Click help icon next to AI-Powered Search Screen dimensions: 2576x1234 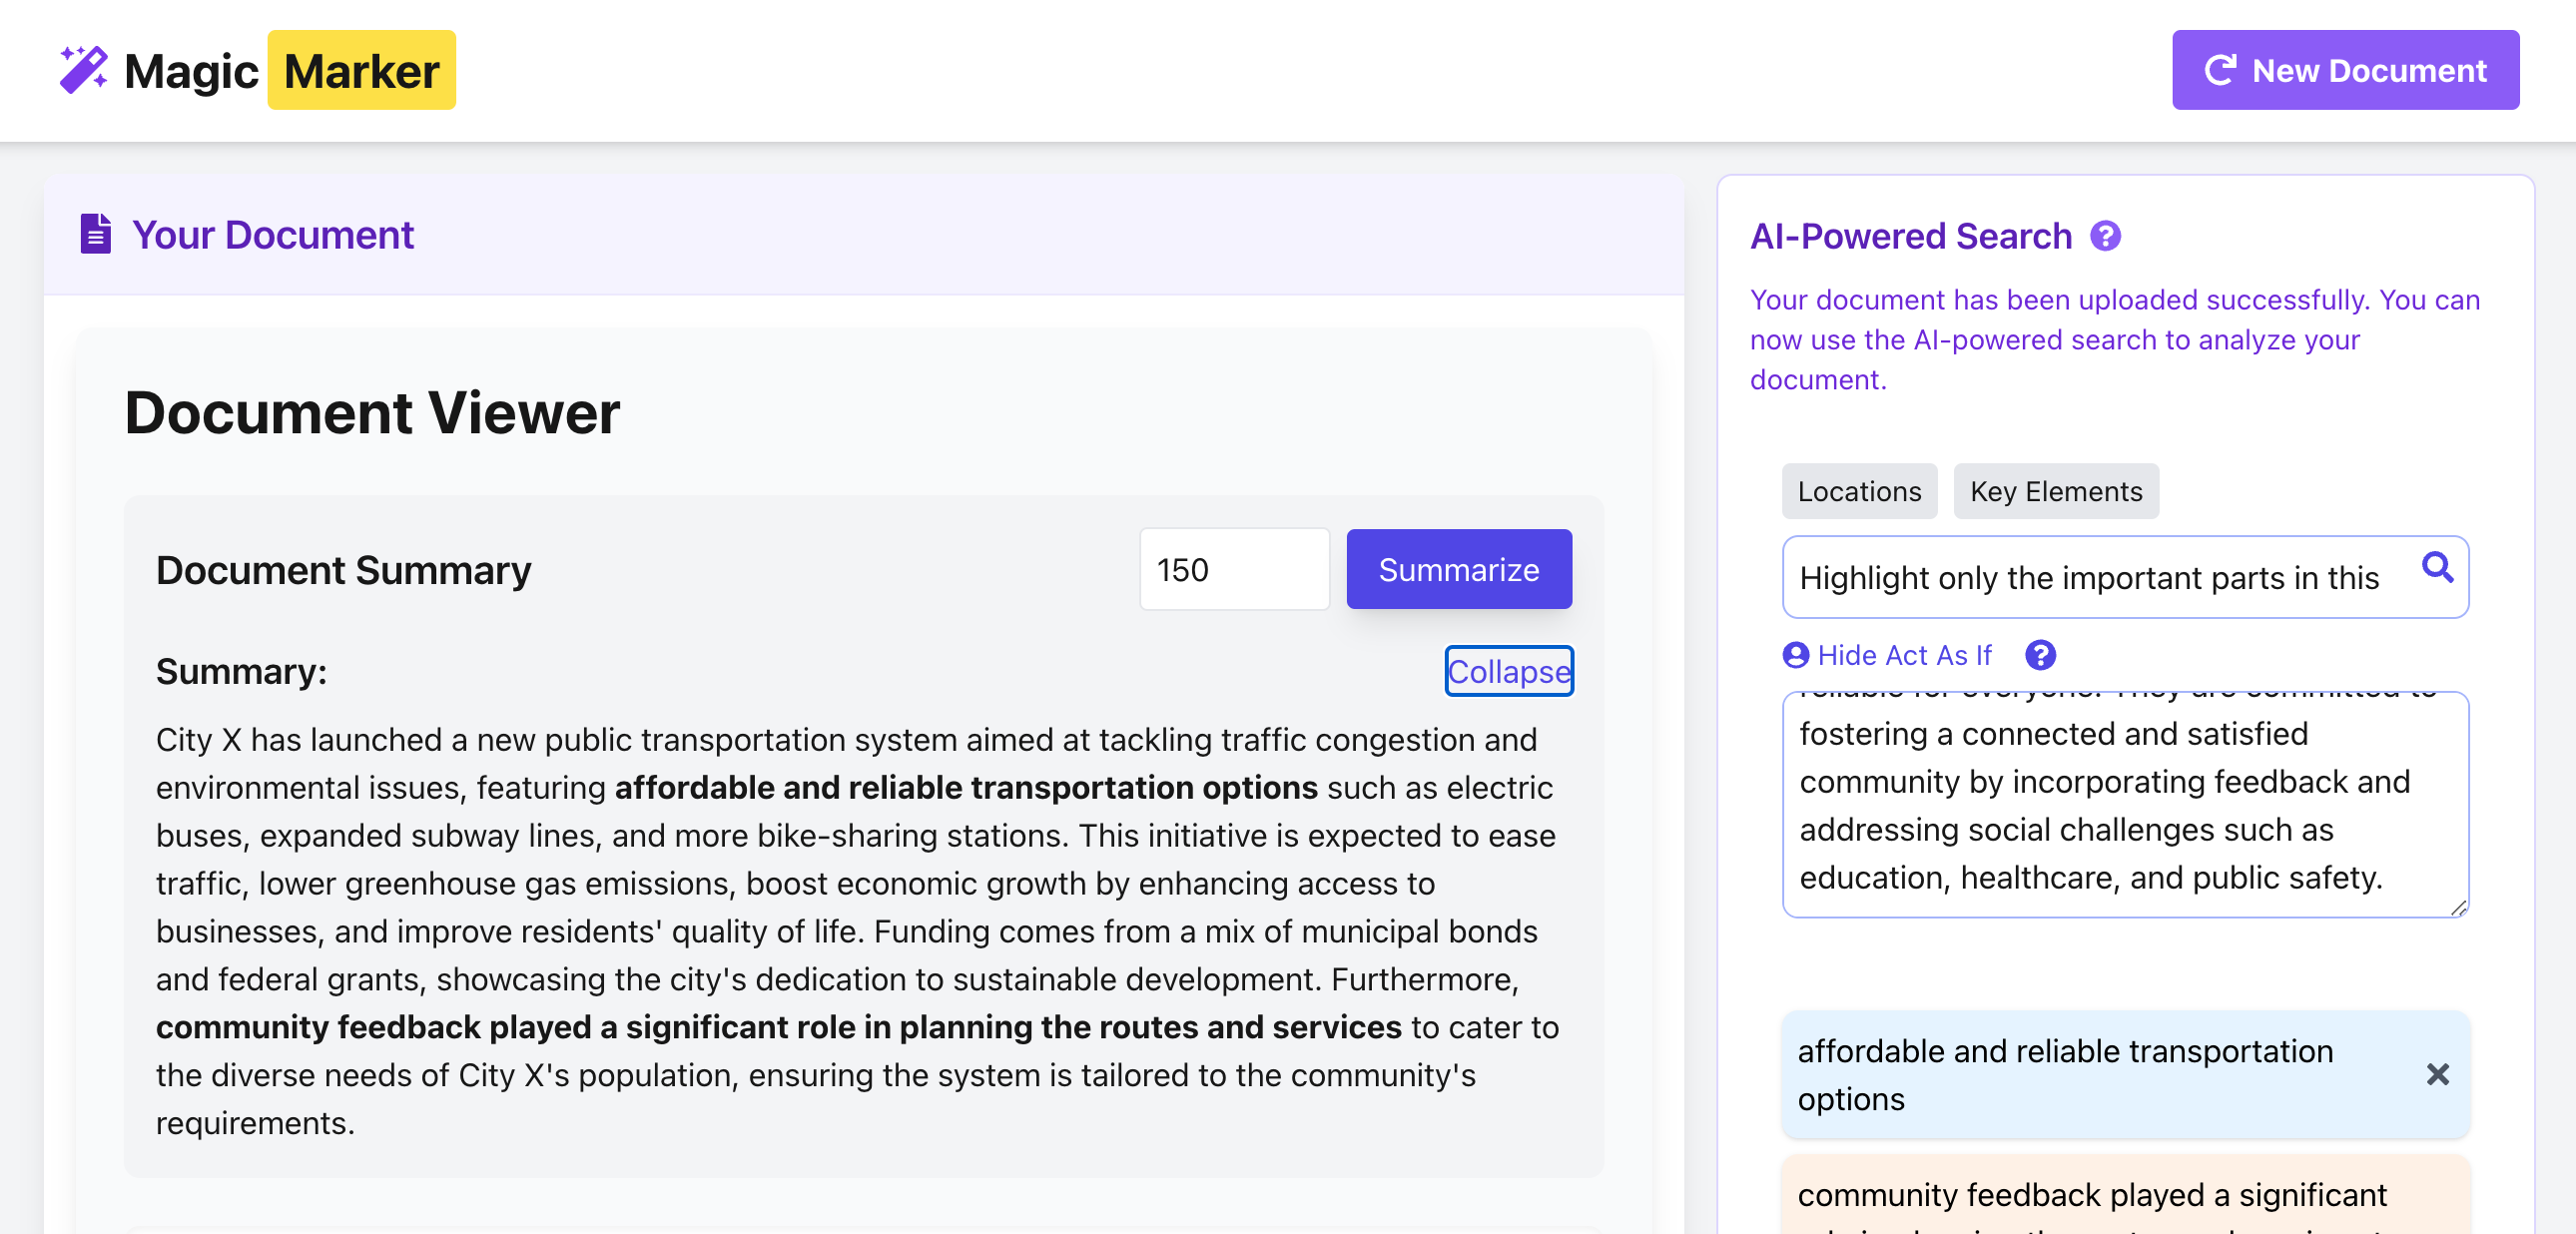(2105, 236)
